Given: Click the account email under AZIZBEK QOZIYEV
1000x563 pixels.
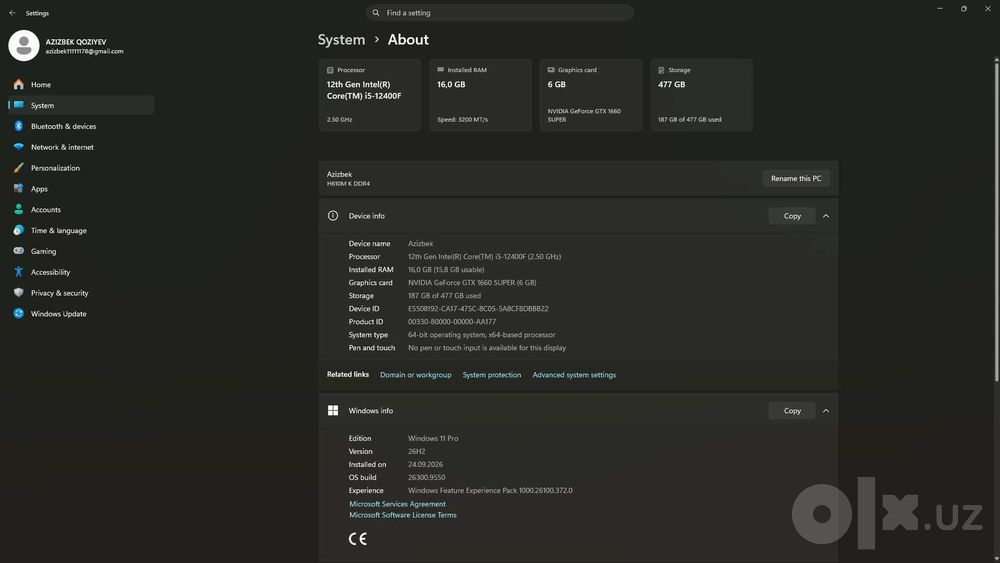Looking at the screenshot, I should click(x=84, y=52).
